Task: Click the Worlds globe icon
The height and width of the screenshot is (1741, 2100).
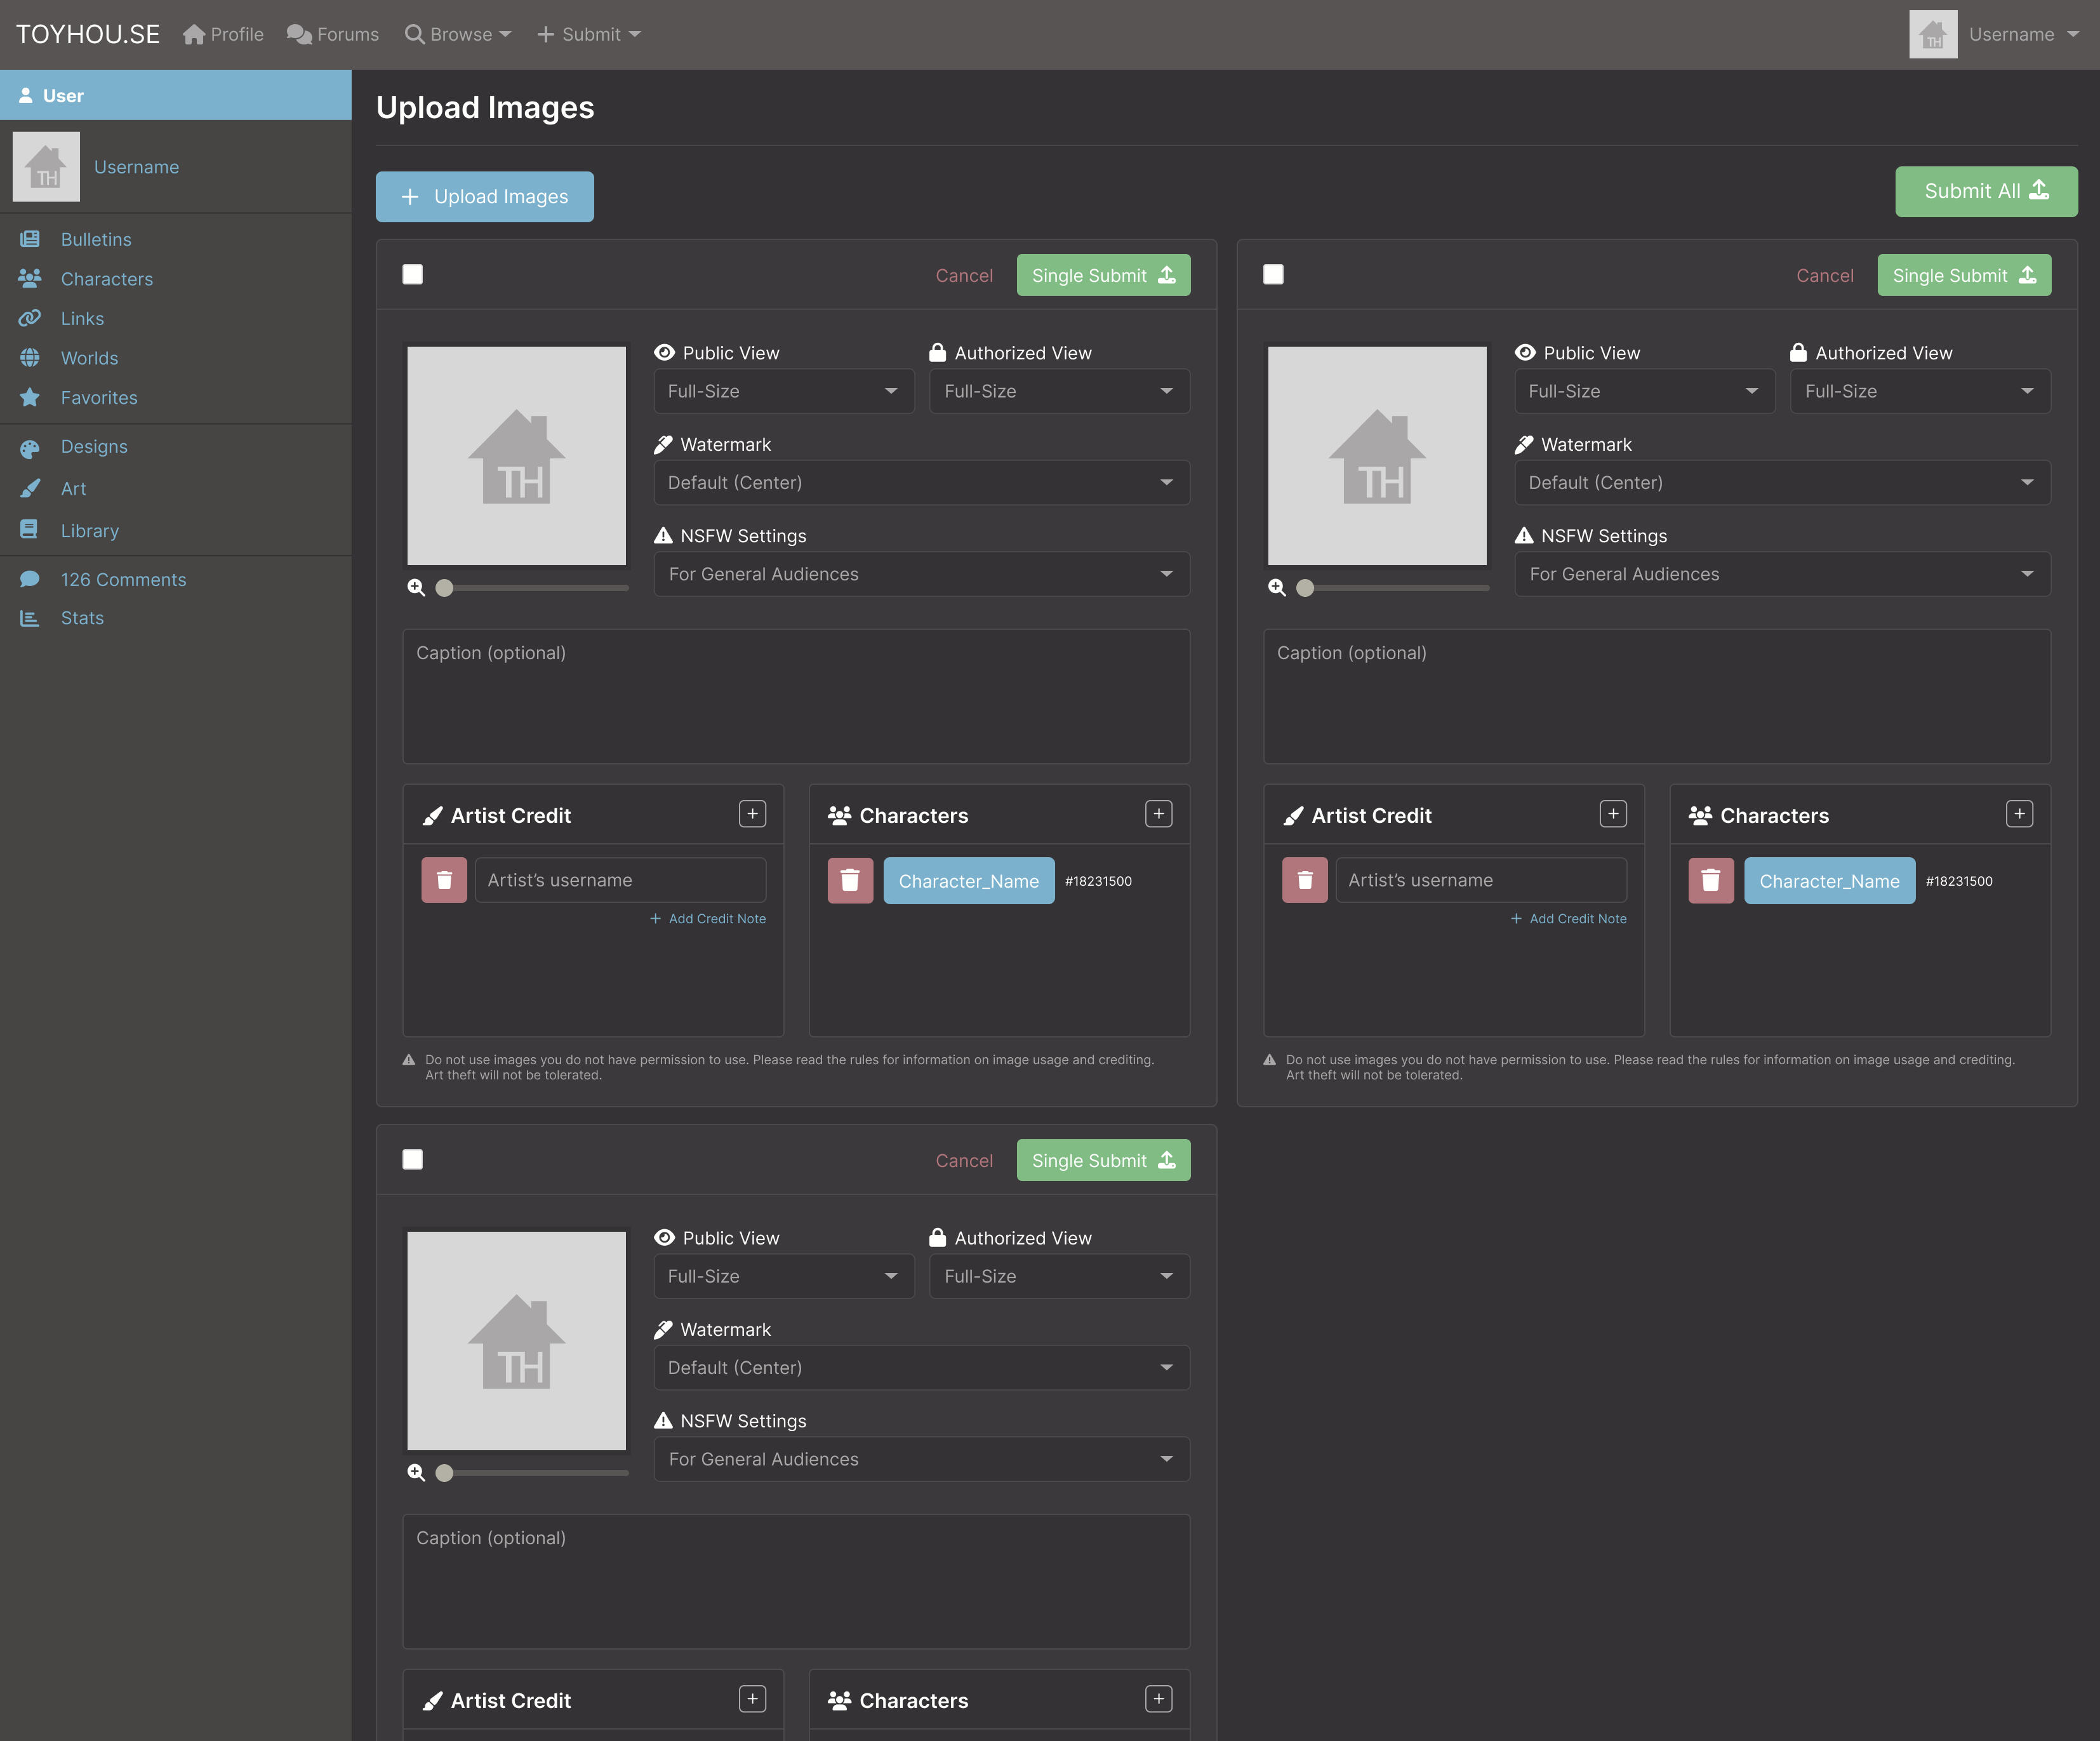Action: [x=30, y=358]
